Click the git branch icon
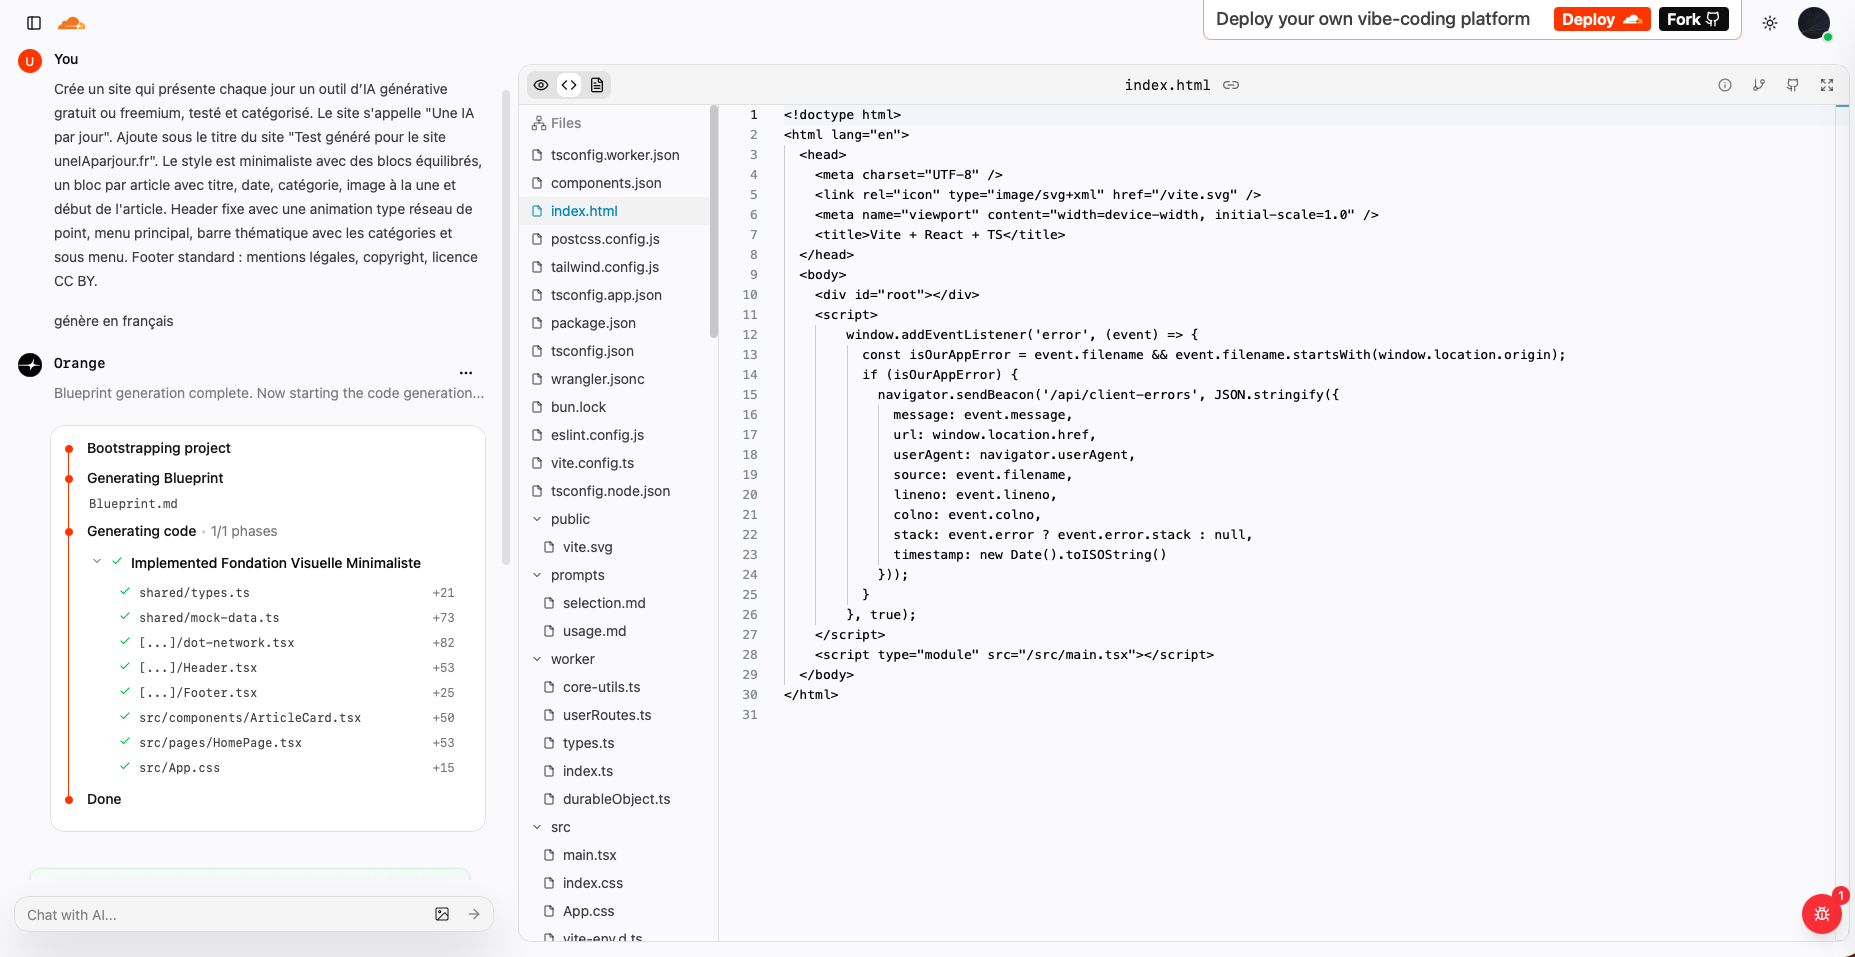 click(x=1759, y=85)
